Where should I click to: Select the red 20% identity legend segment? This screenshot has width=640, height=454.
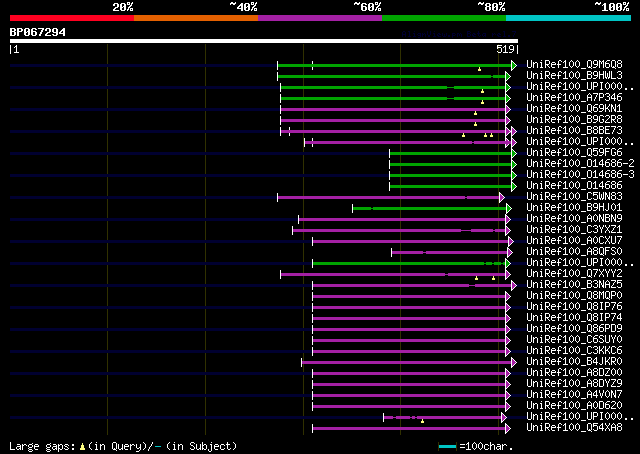[72, 18]
